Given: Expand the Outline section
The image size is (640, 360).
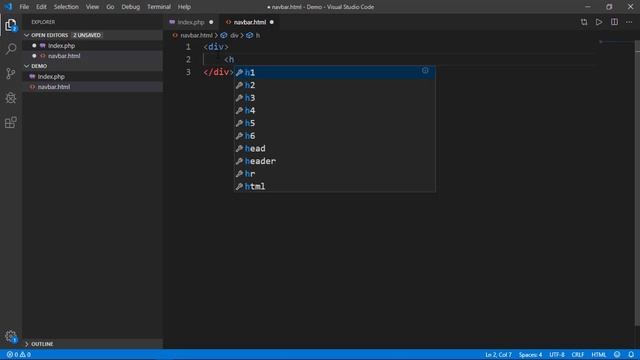Looking at the screenshot, I should [92, 344].
